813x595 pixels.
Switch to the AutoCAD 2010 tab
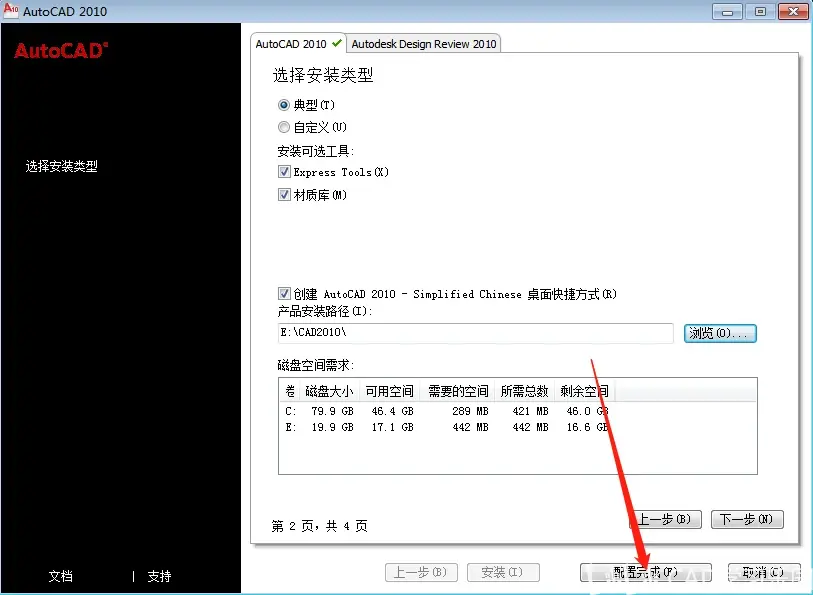(298, 44)
